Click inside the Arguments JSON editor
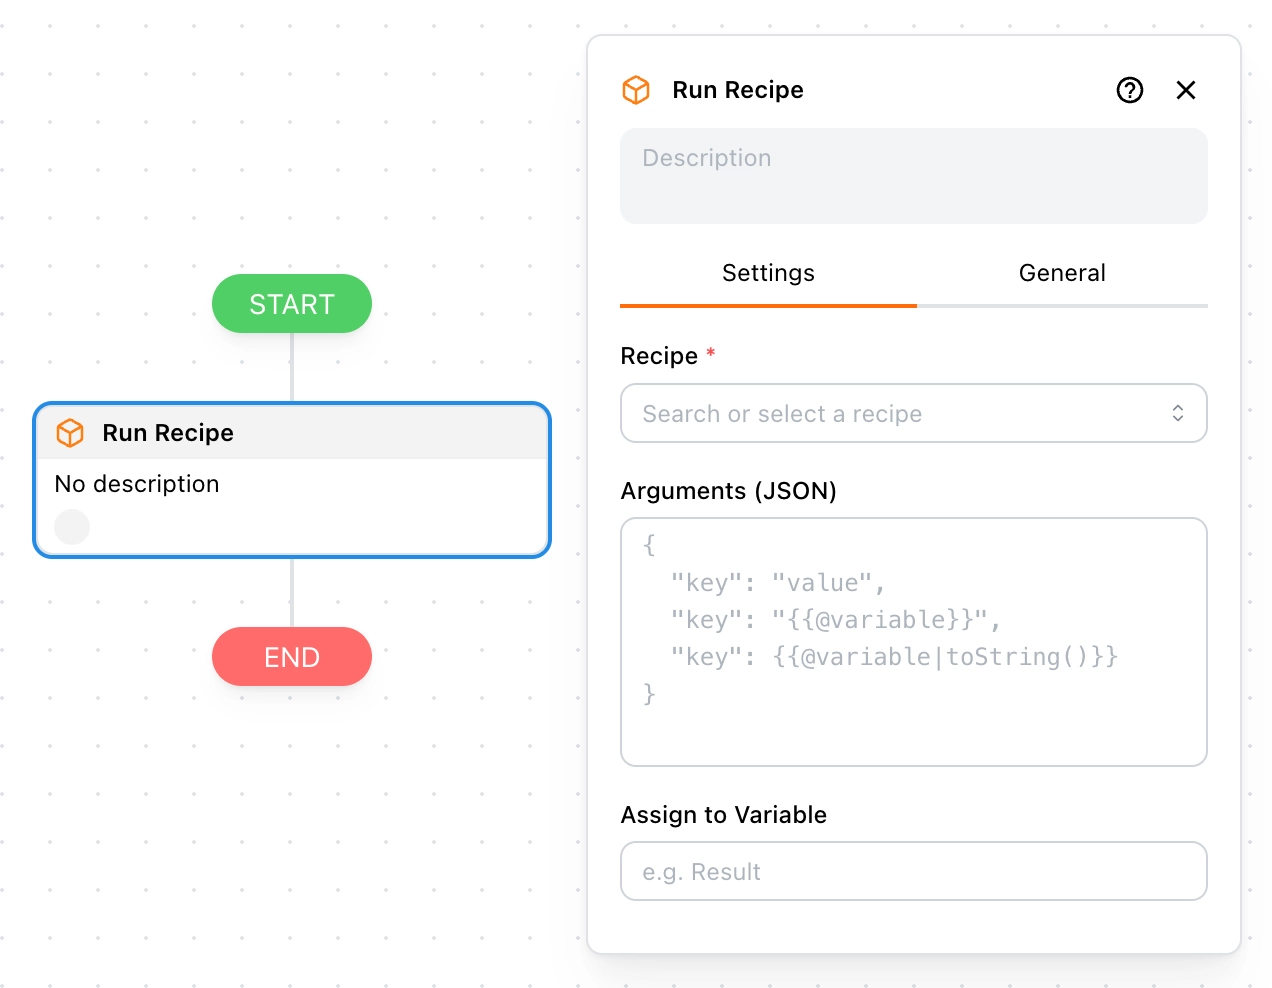Viewport: 1272px width, 988px height. point(913,641)
